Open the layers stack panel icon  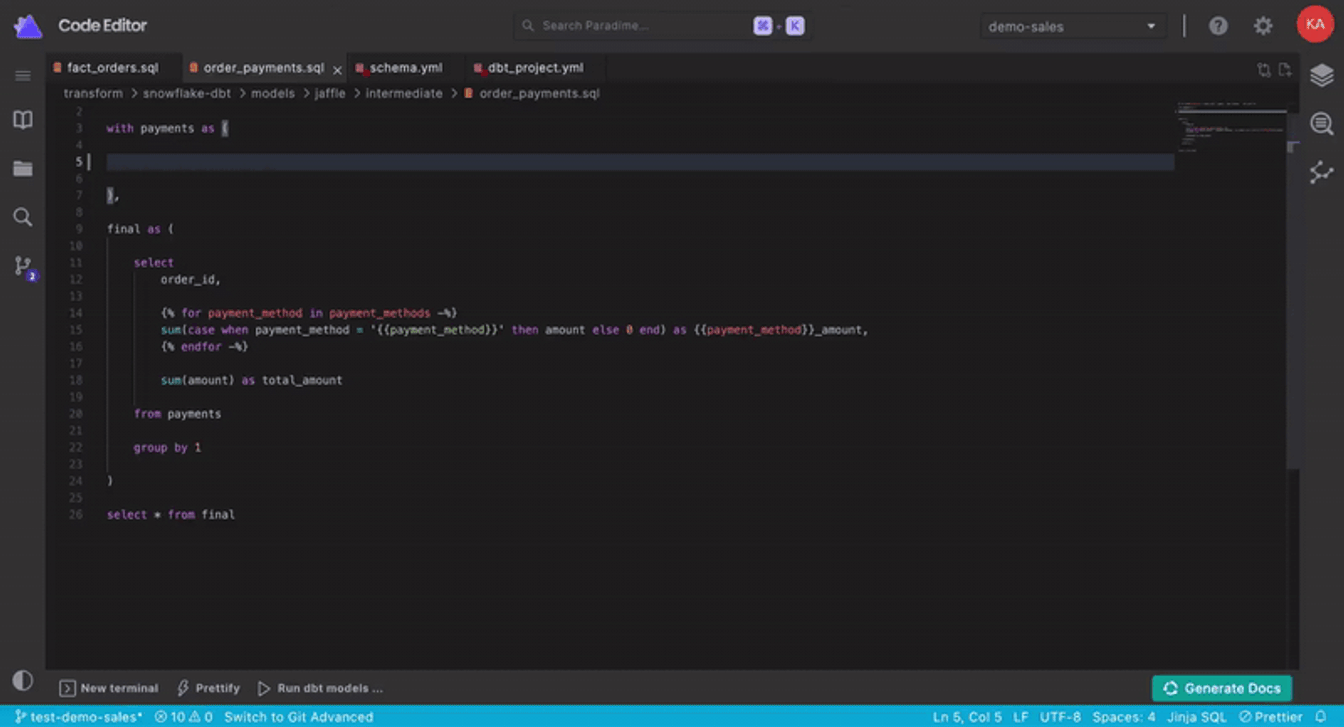[1322, 75]
